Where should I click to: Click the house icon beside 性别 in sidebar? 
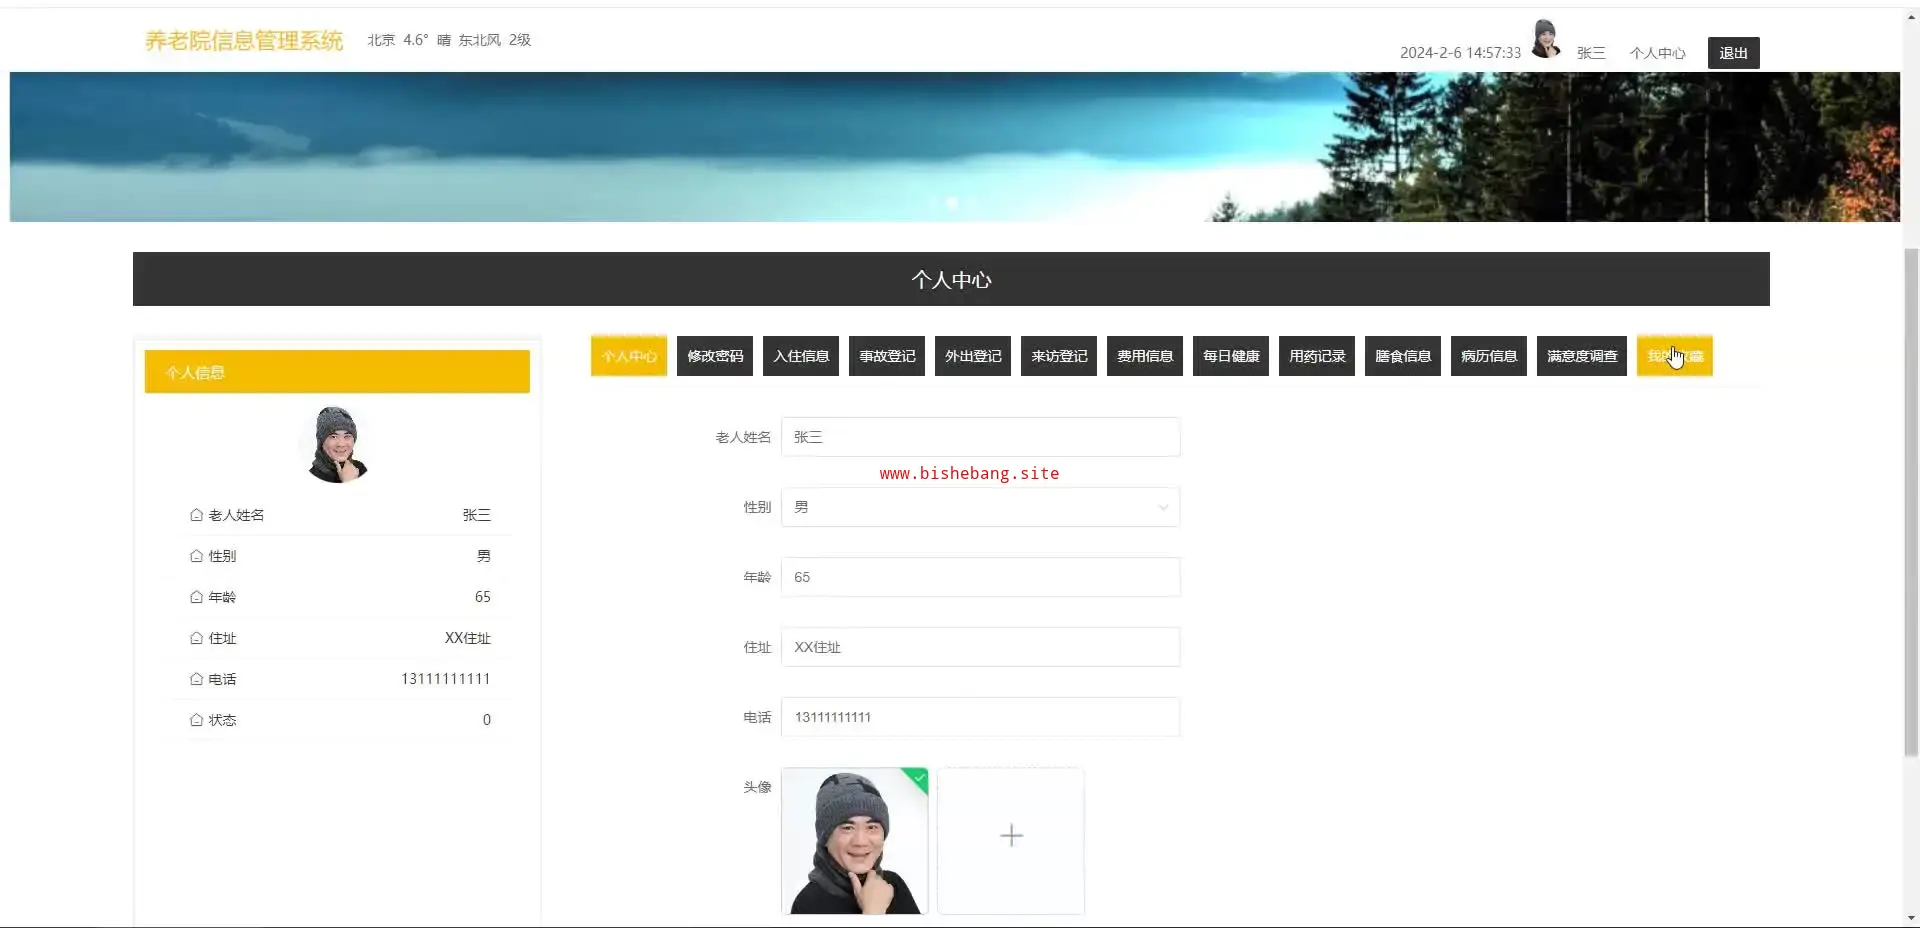coord(196,556)
